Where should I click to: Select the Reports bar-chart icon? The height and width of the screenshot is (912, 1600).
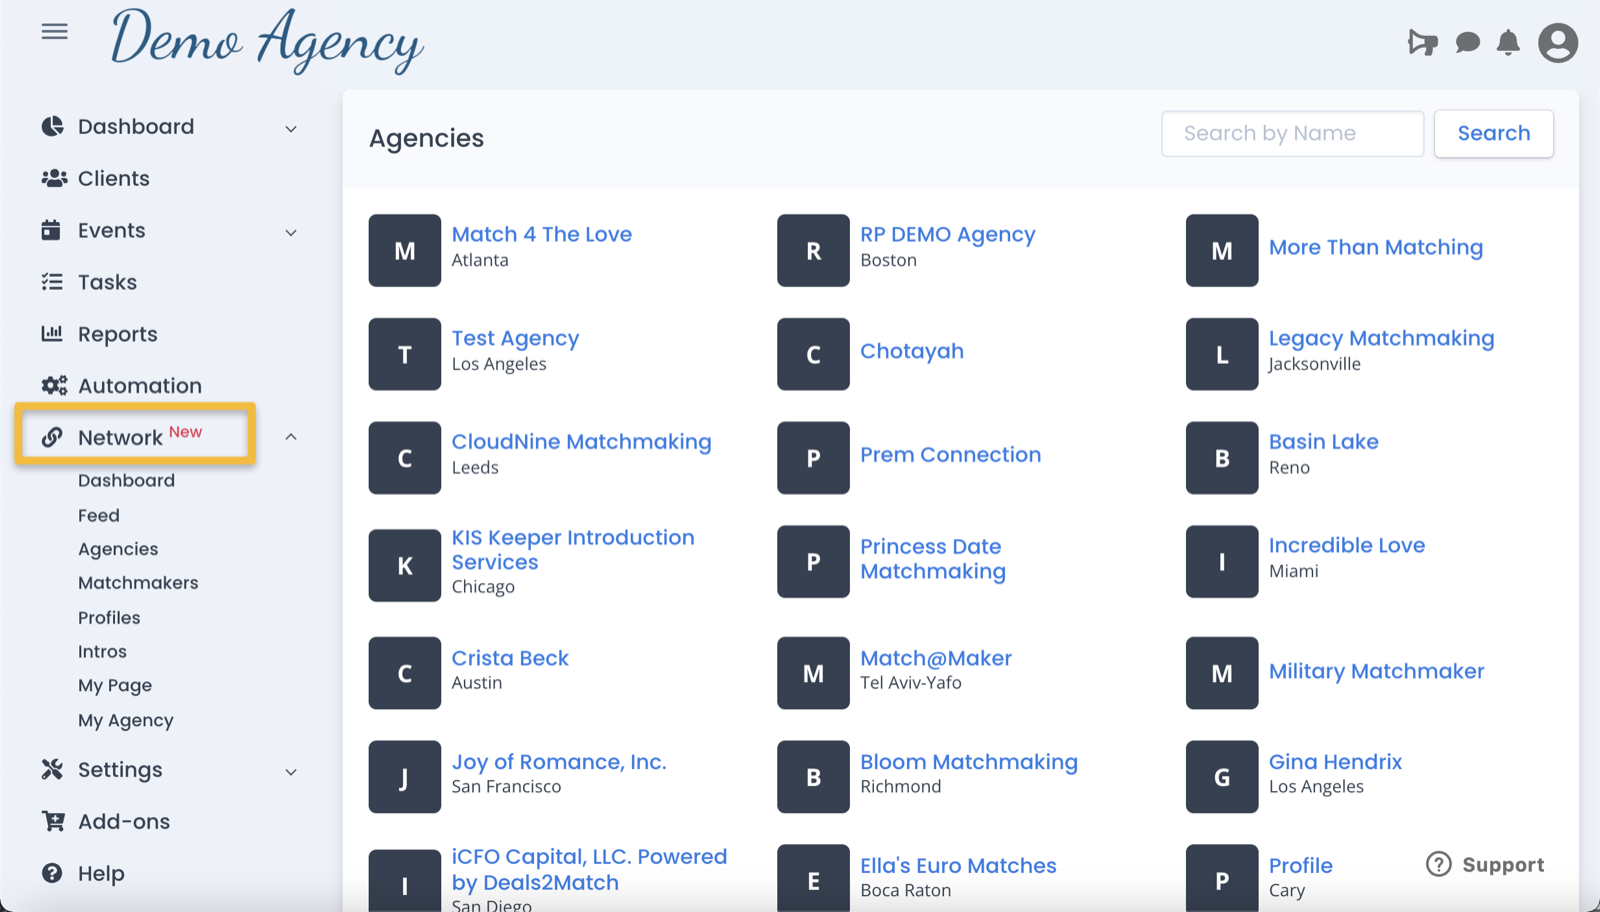point(53,334)
